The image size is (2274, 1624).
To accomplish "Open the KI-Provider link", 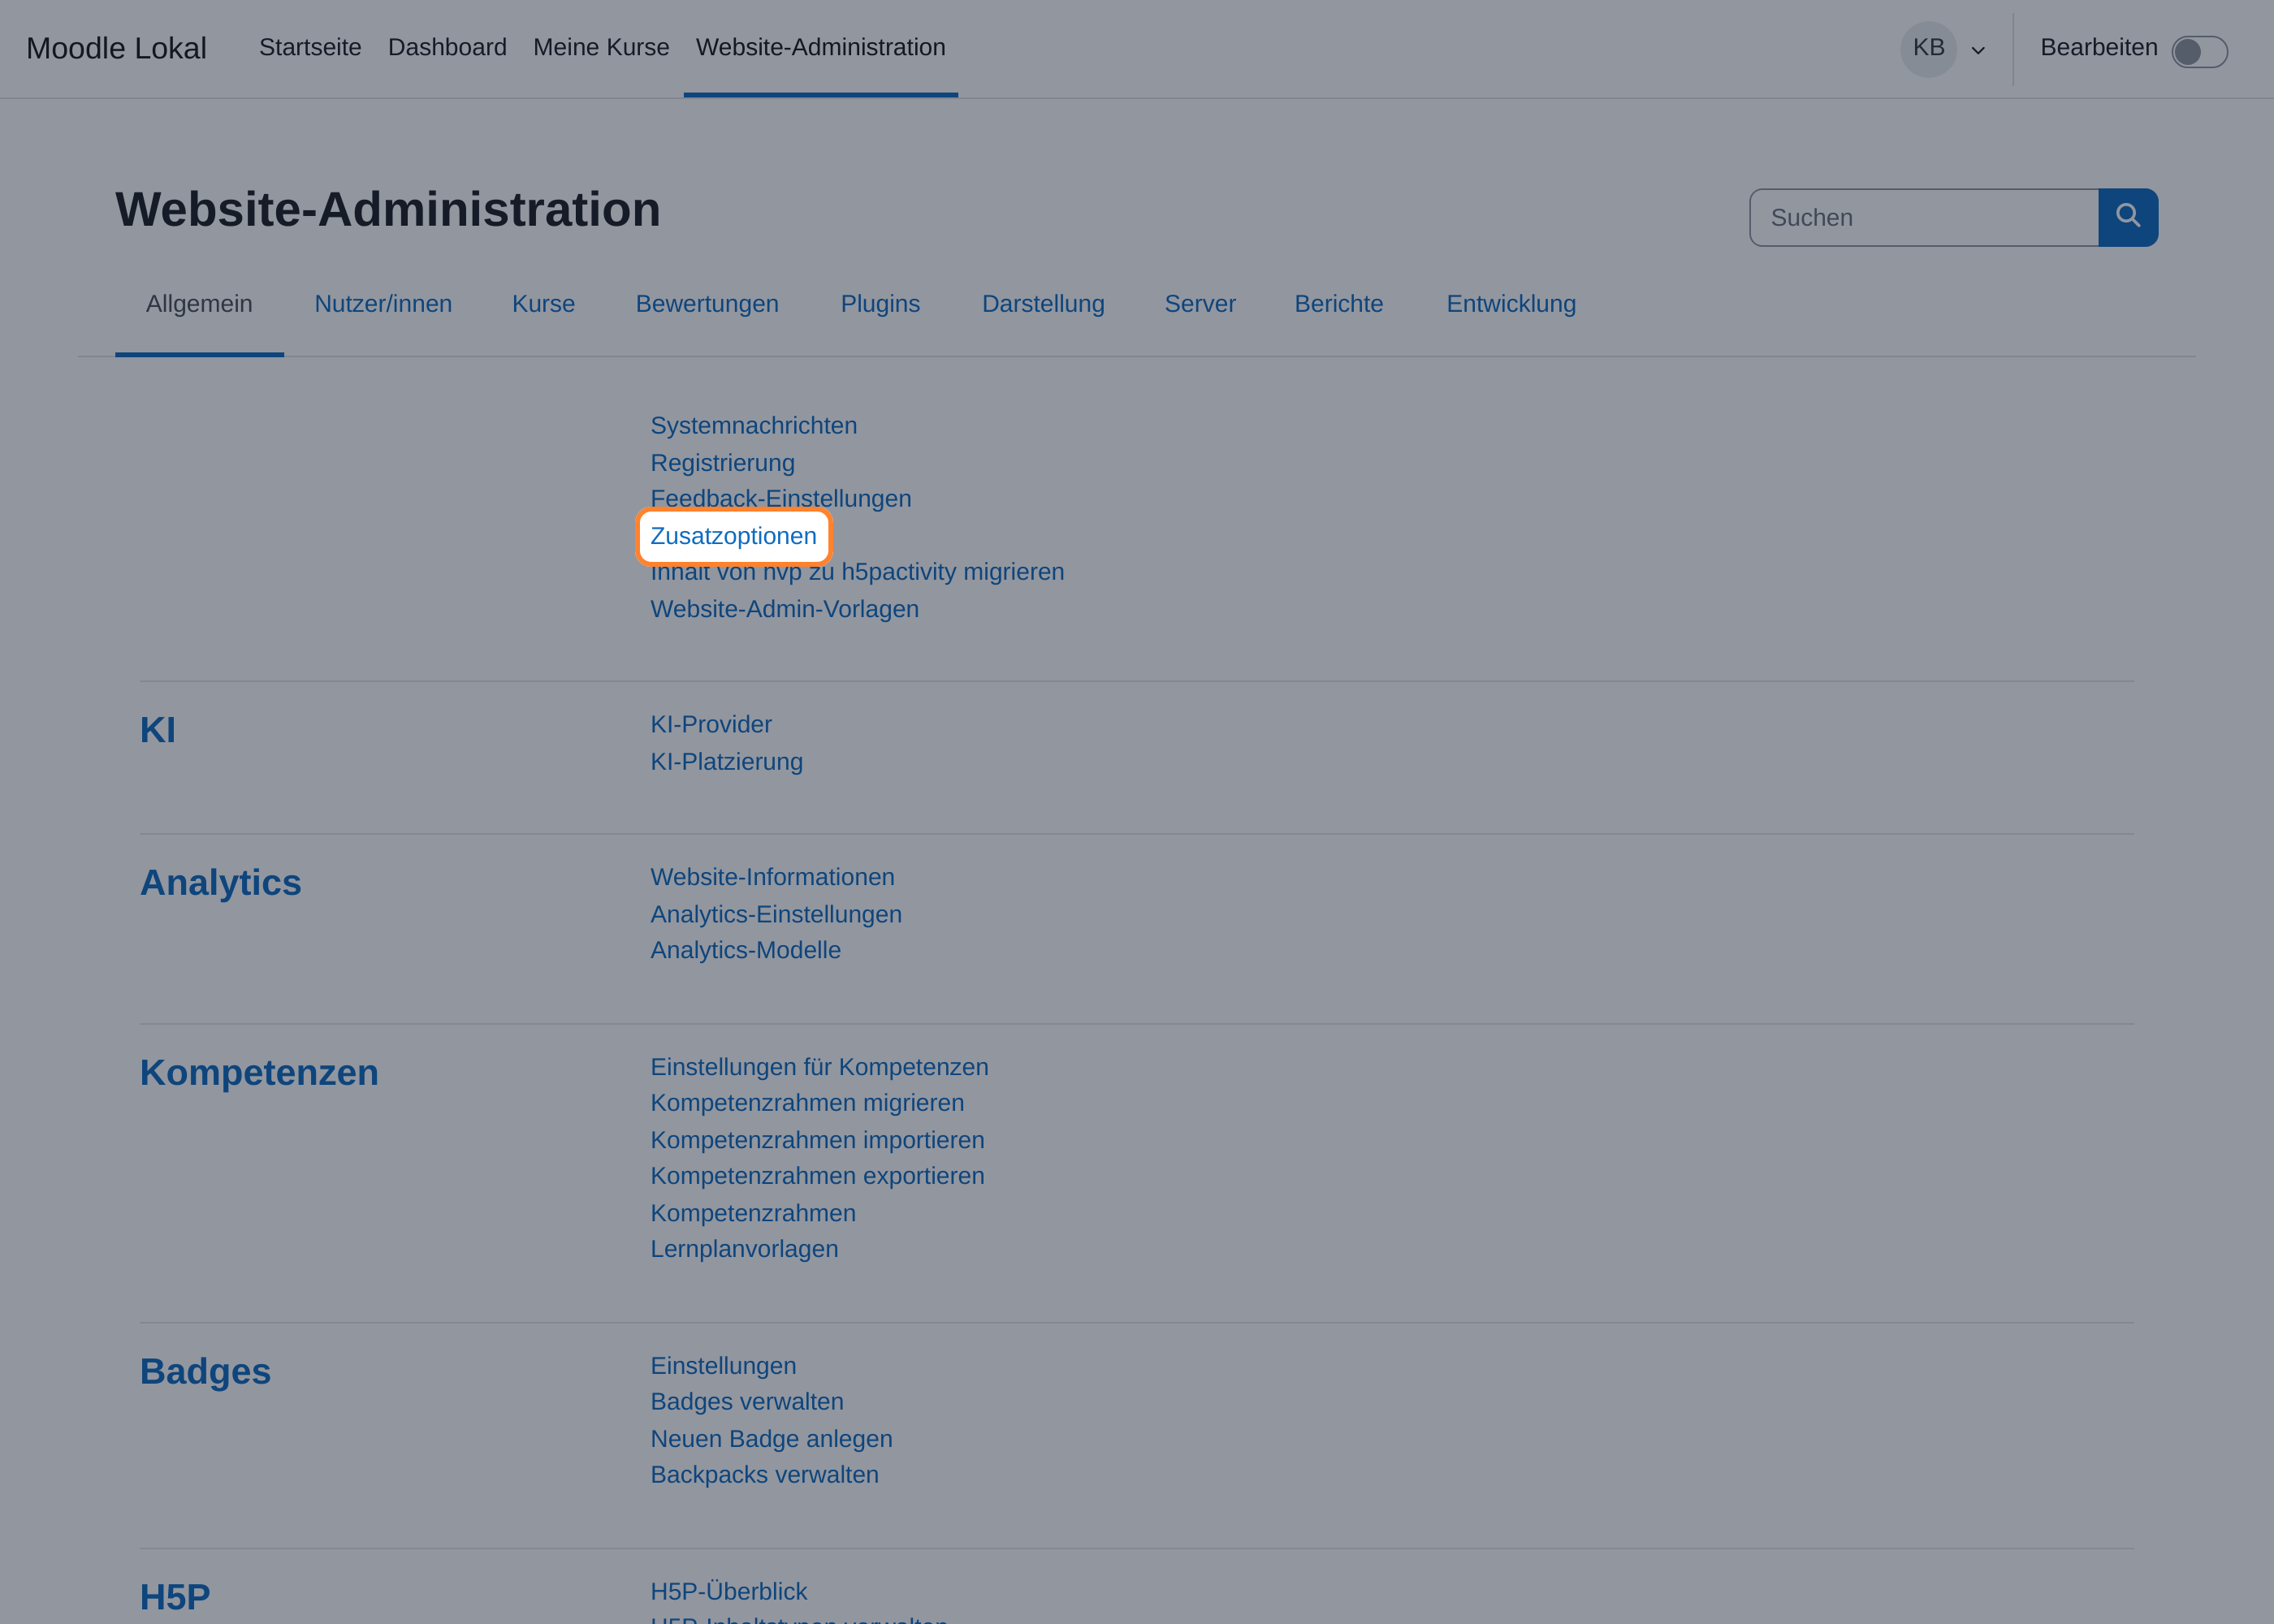I will point(711,724).
